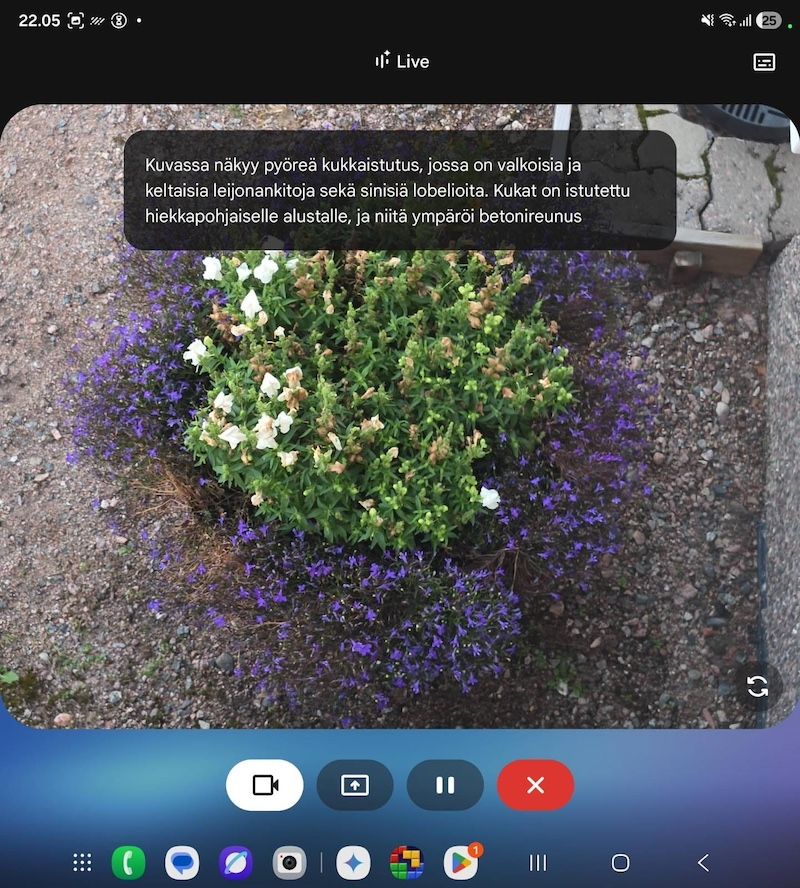Open the app drawer grid icon

coord(83,863)
